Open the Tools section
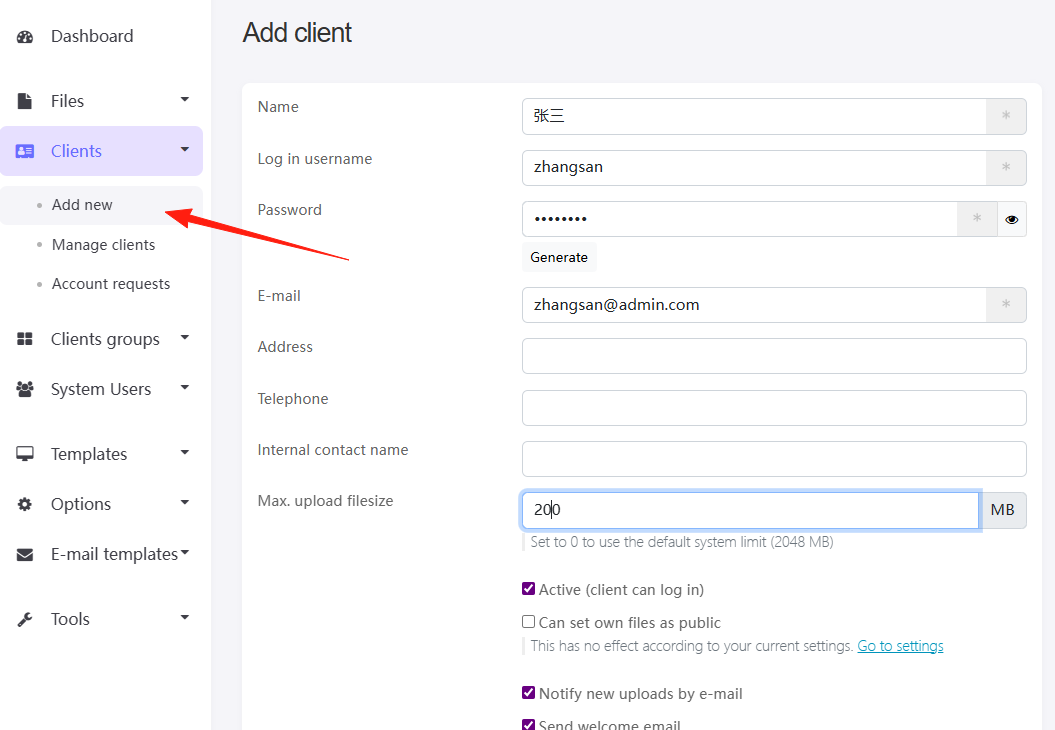 (70, 619)
